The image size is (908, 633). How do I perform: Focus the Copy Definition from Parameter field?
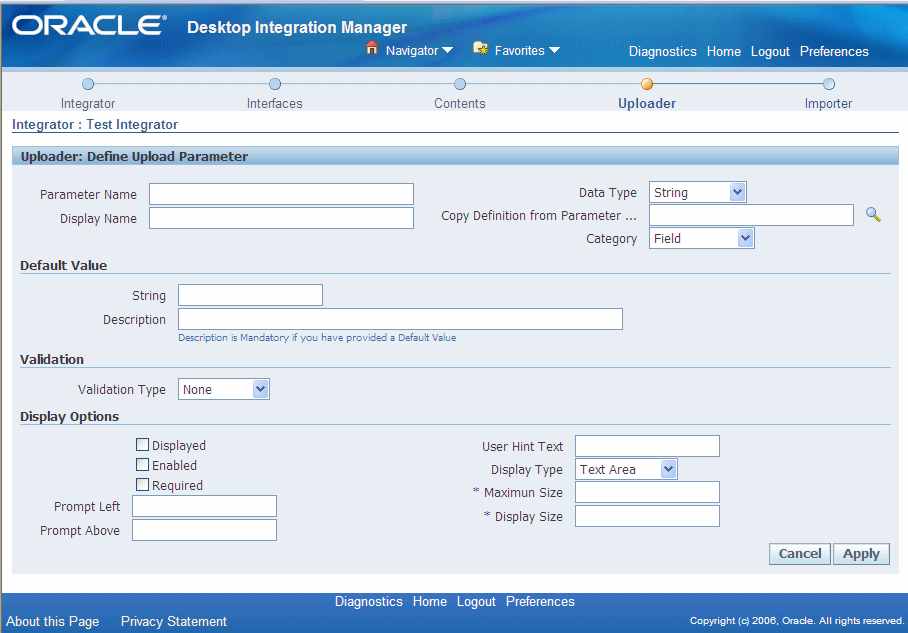click(x=751, y=215)
